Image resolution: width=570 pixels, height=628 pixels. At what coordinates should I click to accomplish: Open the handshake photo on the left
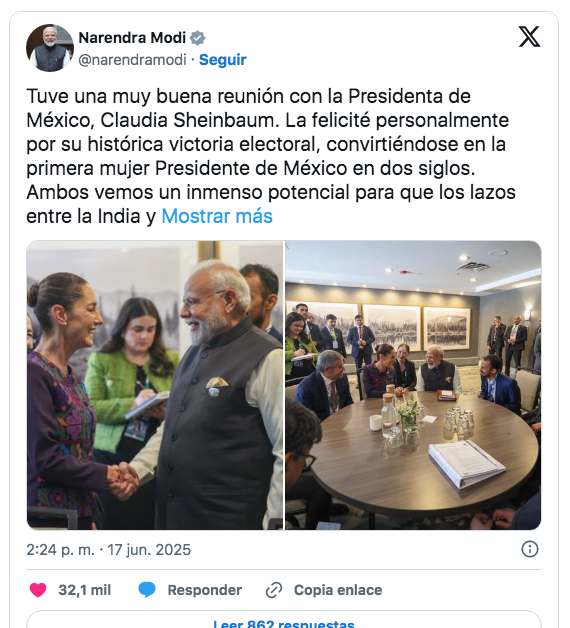click(155, 385)
